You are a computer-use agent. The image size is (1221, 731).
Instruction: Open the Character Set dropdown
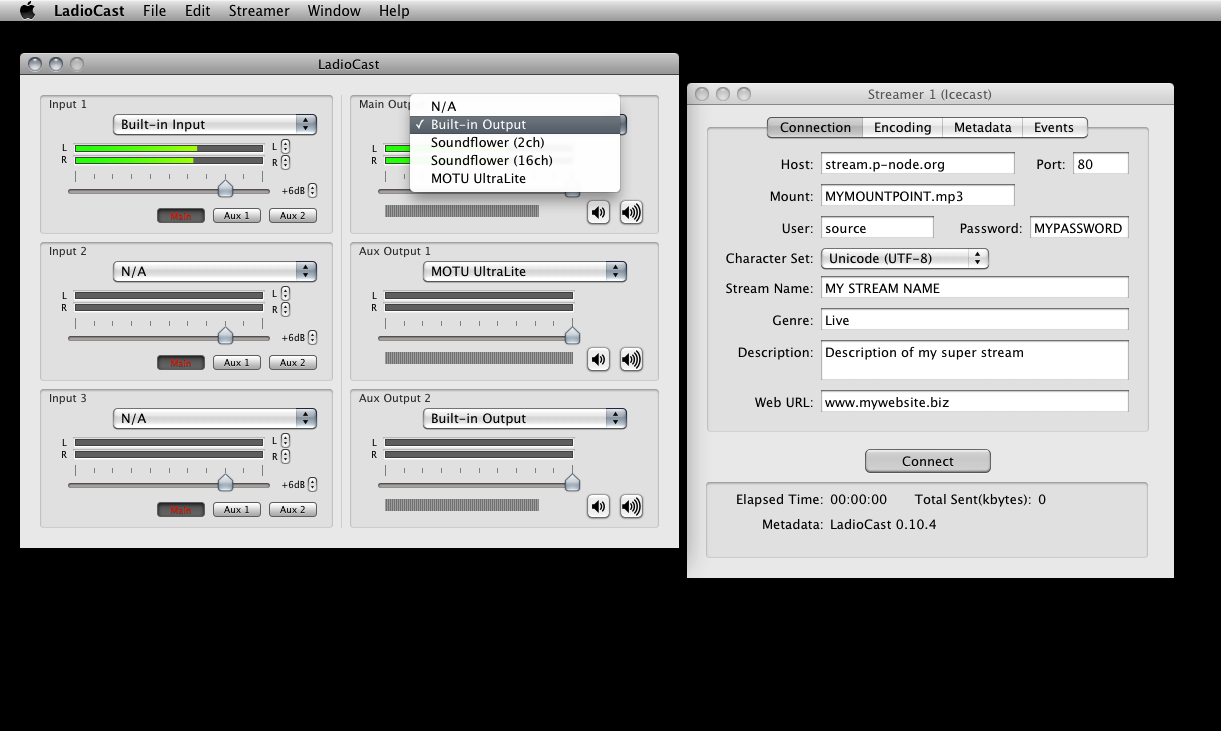tap(904, 259)
